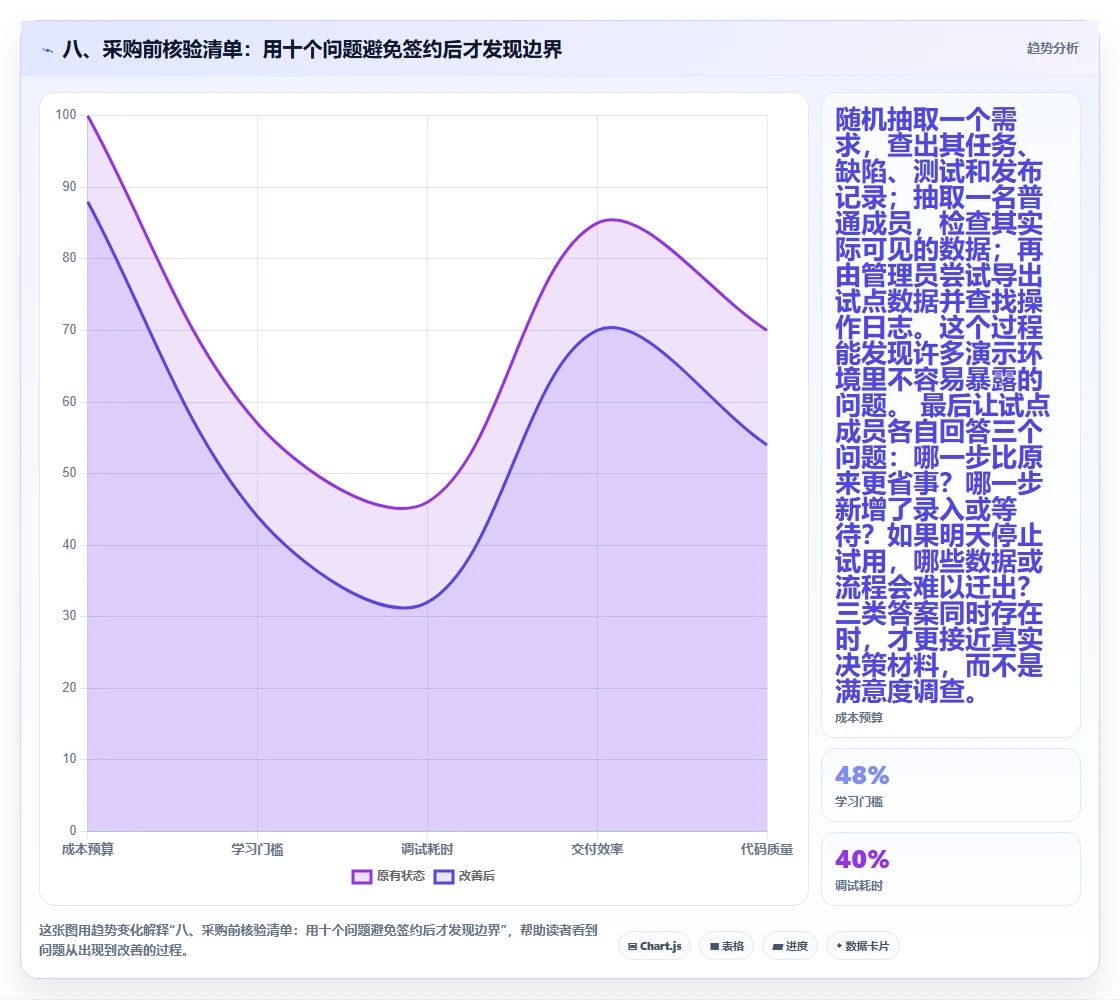Toggle the 原有状态 legend swatch
Image resolution: width=1120 pixels, height=1000 pixels.
(361, 876)
